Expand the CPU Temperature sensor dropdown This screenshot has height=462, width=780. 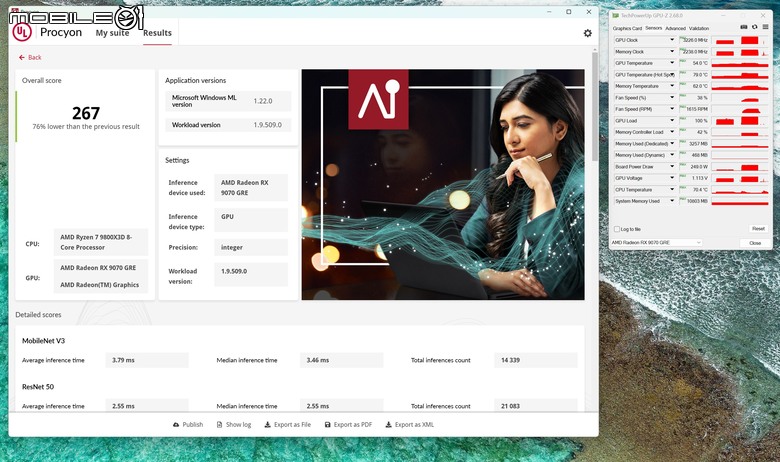tap(672, 189)
